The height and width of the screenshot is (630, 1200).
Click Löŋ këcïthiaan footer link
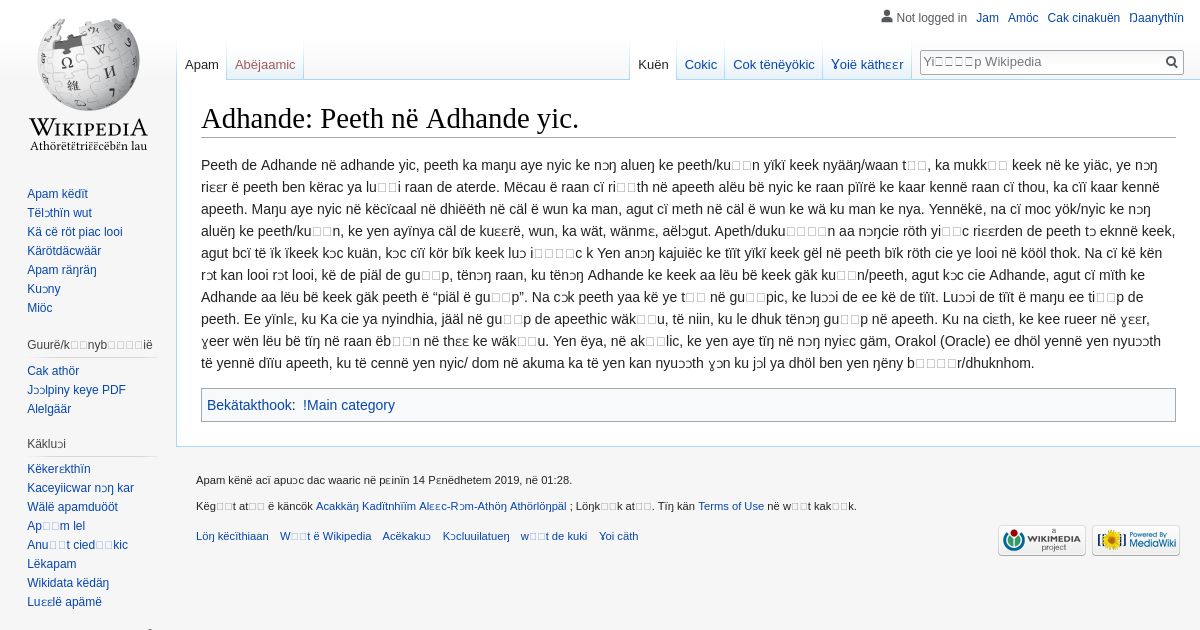(232, 536)
